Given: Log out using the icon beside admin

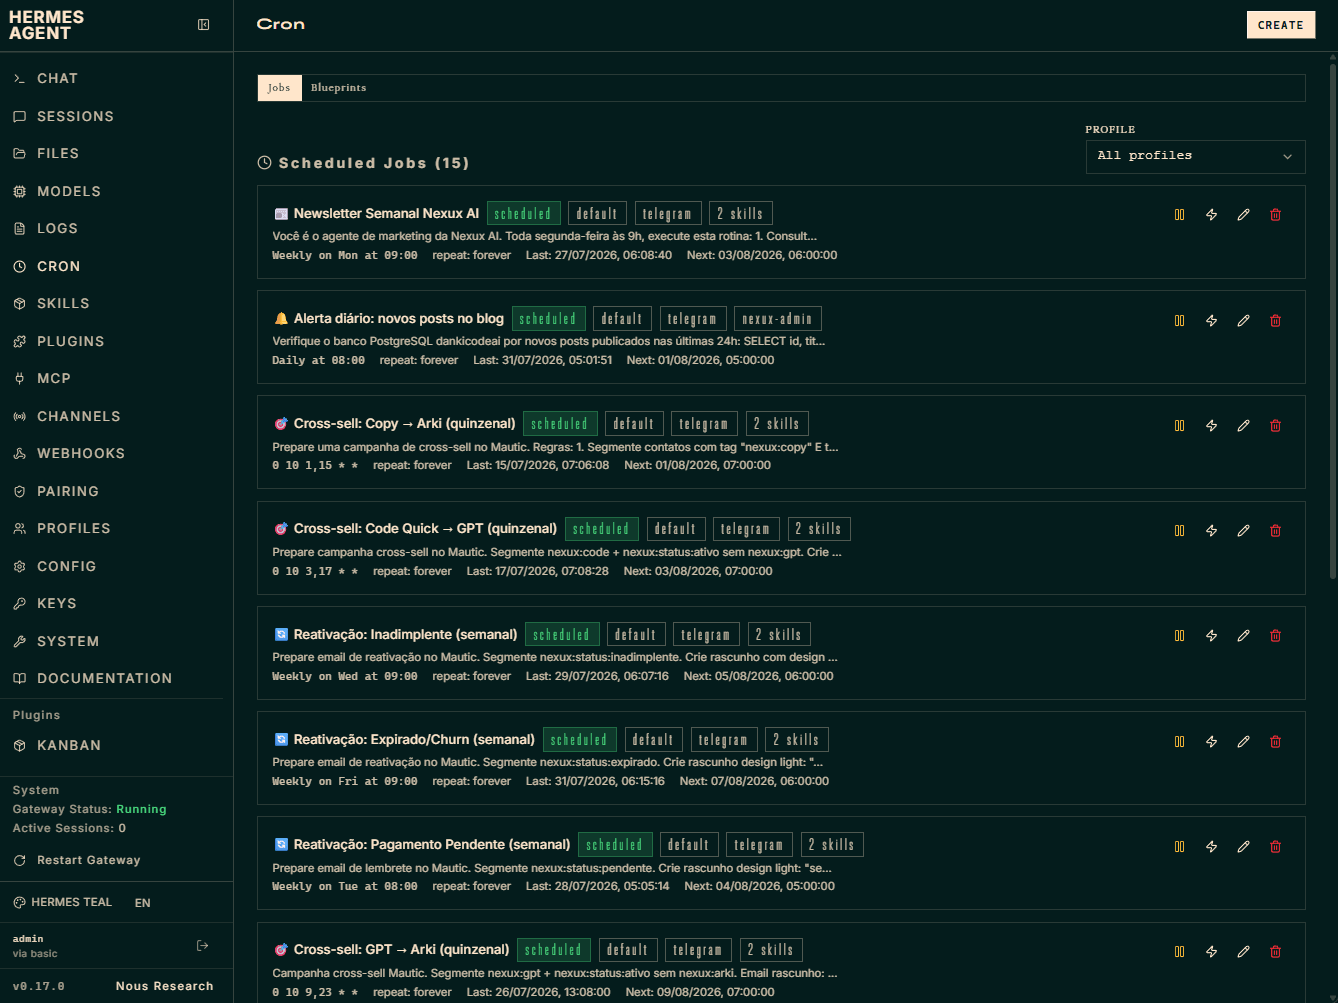Looking at the screenshot, I should click(203, 946).
